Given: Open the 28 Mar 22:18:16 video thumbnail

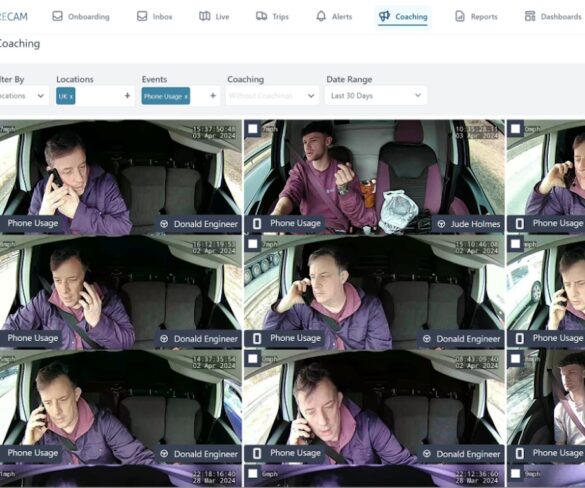Looking at the screenshot, I should click(121, 476).
